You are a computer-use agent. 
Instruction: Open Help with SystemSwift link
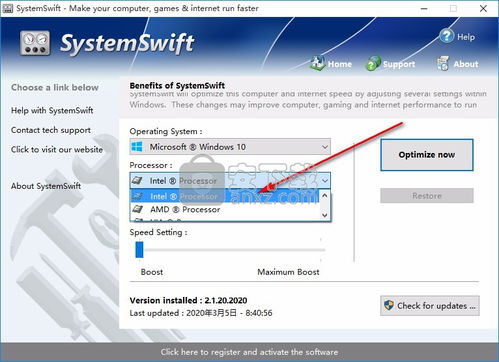point(52,110)
